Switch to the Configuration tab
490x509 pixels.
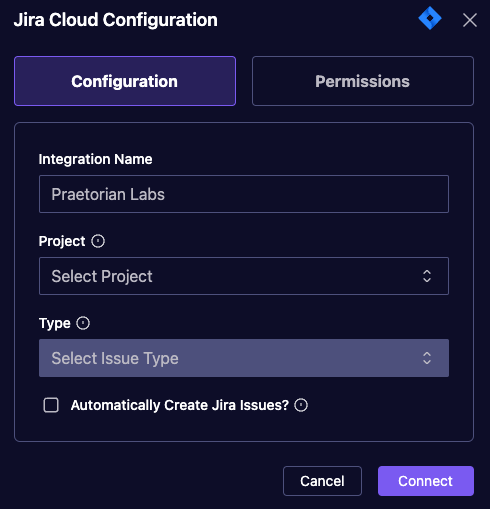(x=125, y=81)
